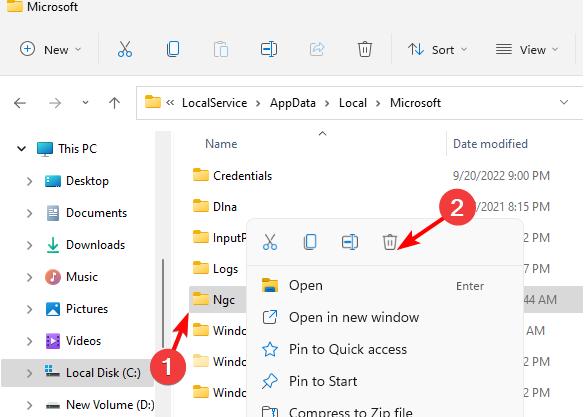Sort by the Name column header

pyautogui.click(x=221, y=144)
